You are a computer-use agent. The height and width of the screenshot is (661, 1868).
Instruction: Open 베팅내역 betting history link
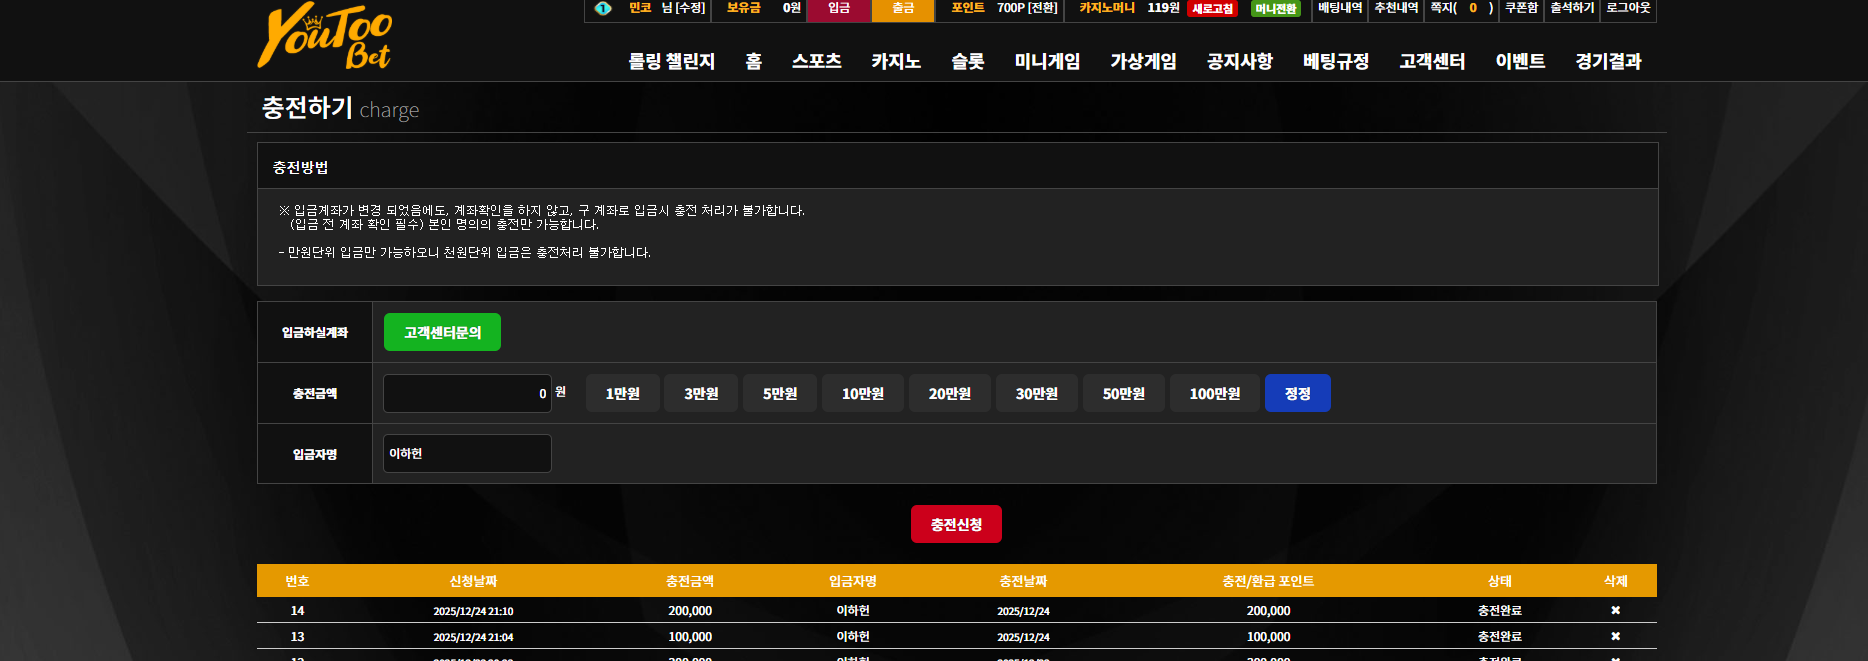tap(1340, 8)
